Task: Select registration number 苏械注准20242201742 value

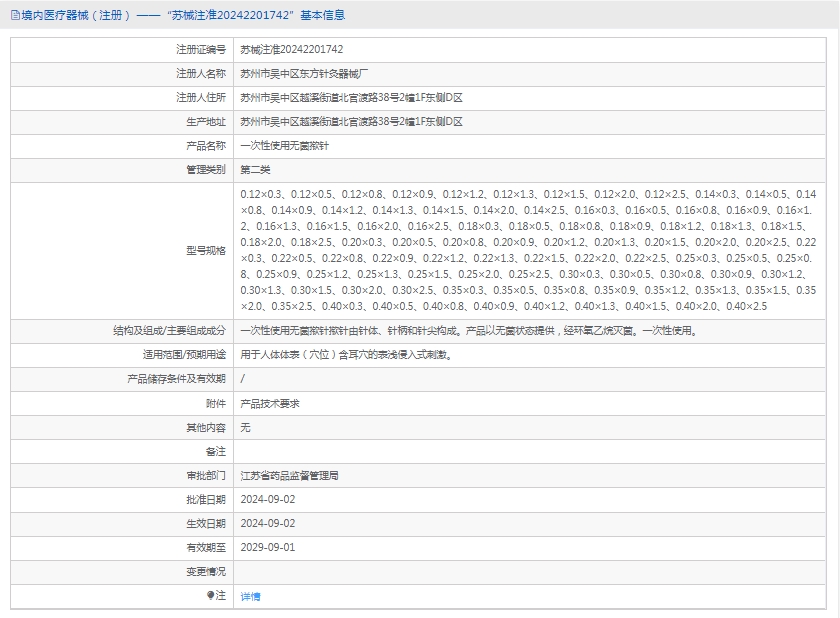Action: tap(292, 49)
